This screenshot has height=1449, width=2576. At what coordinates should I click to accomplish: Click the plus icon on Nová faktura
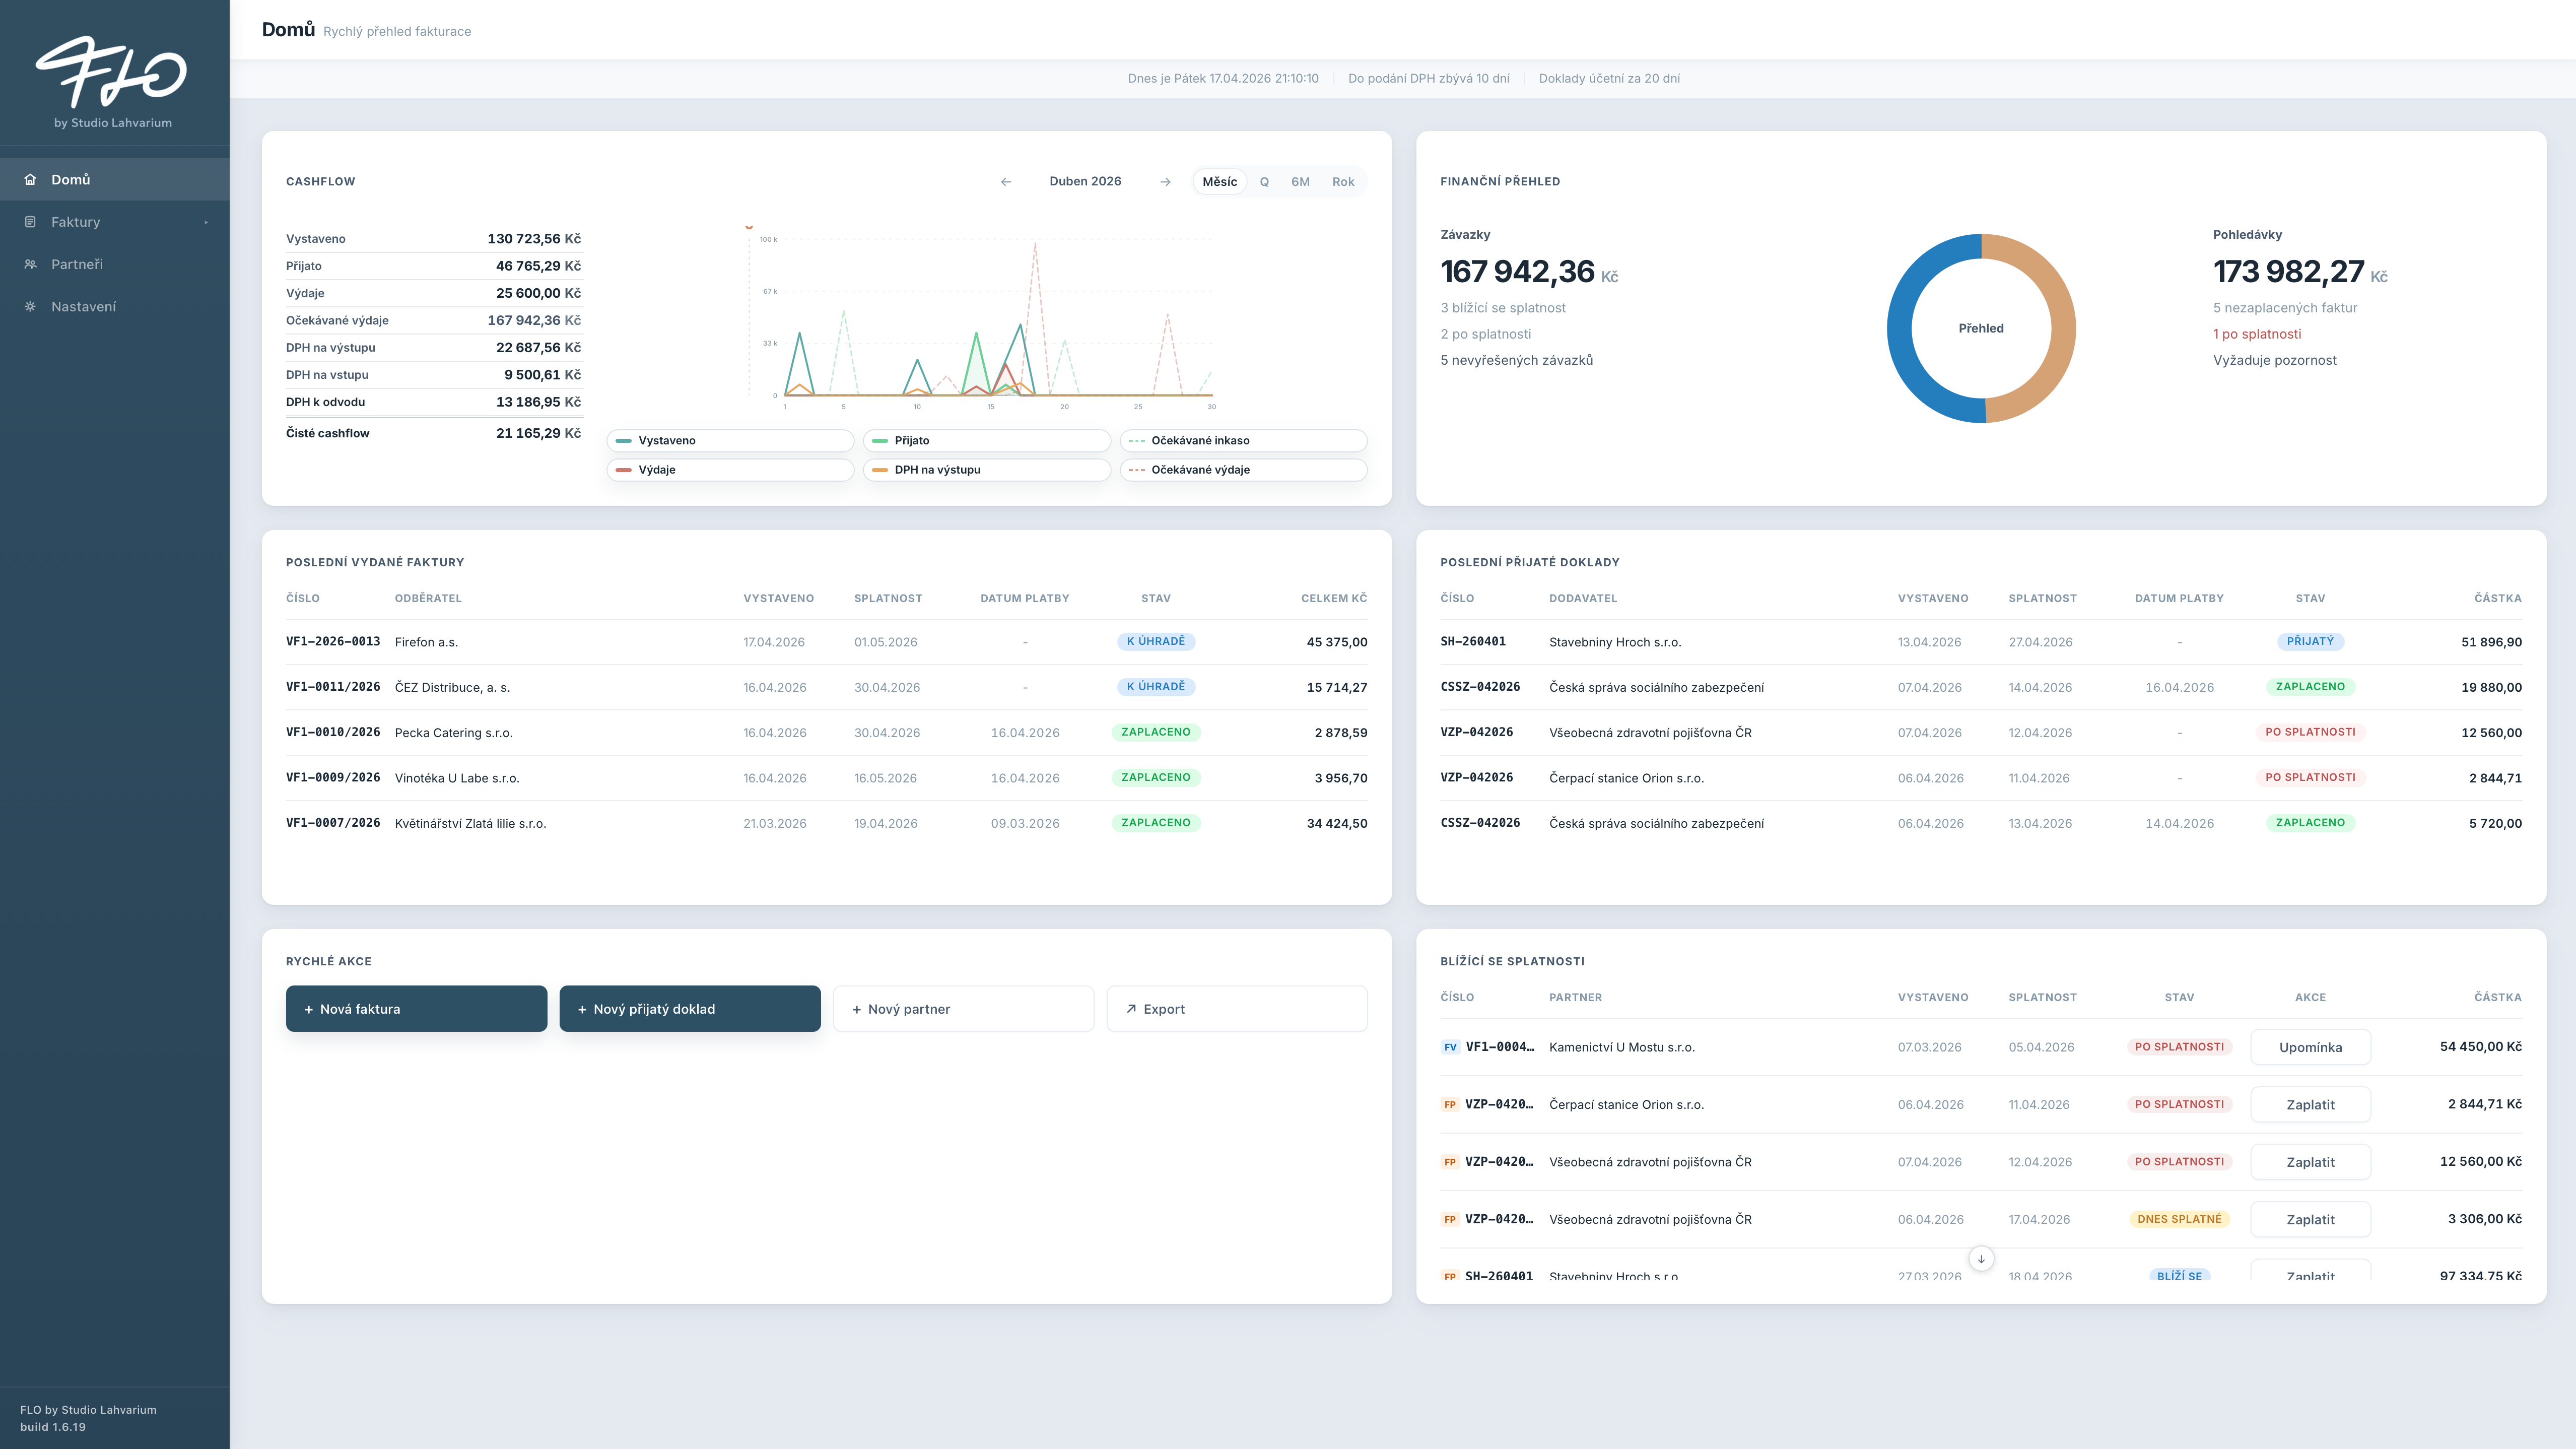pos(309,1010)
